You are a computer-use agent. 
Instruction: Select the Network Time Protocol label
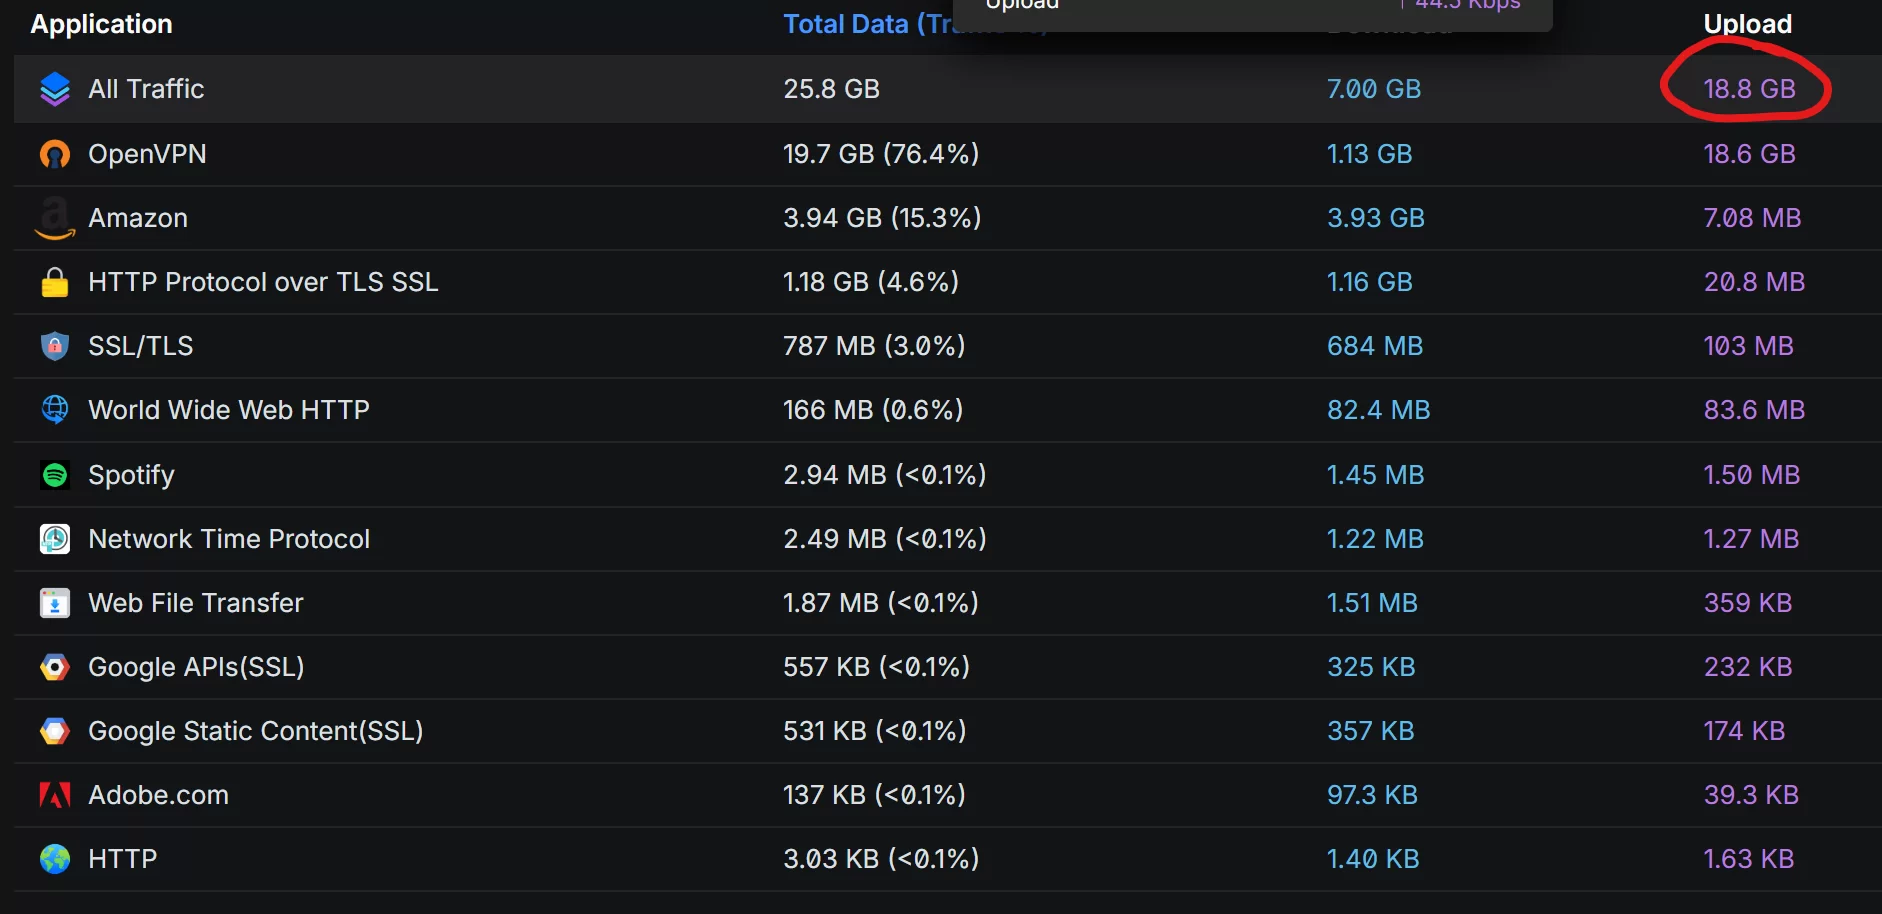[x=229, y=539]
